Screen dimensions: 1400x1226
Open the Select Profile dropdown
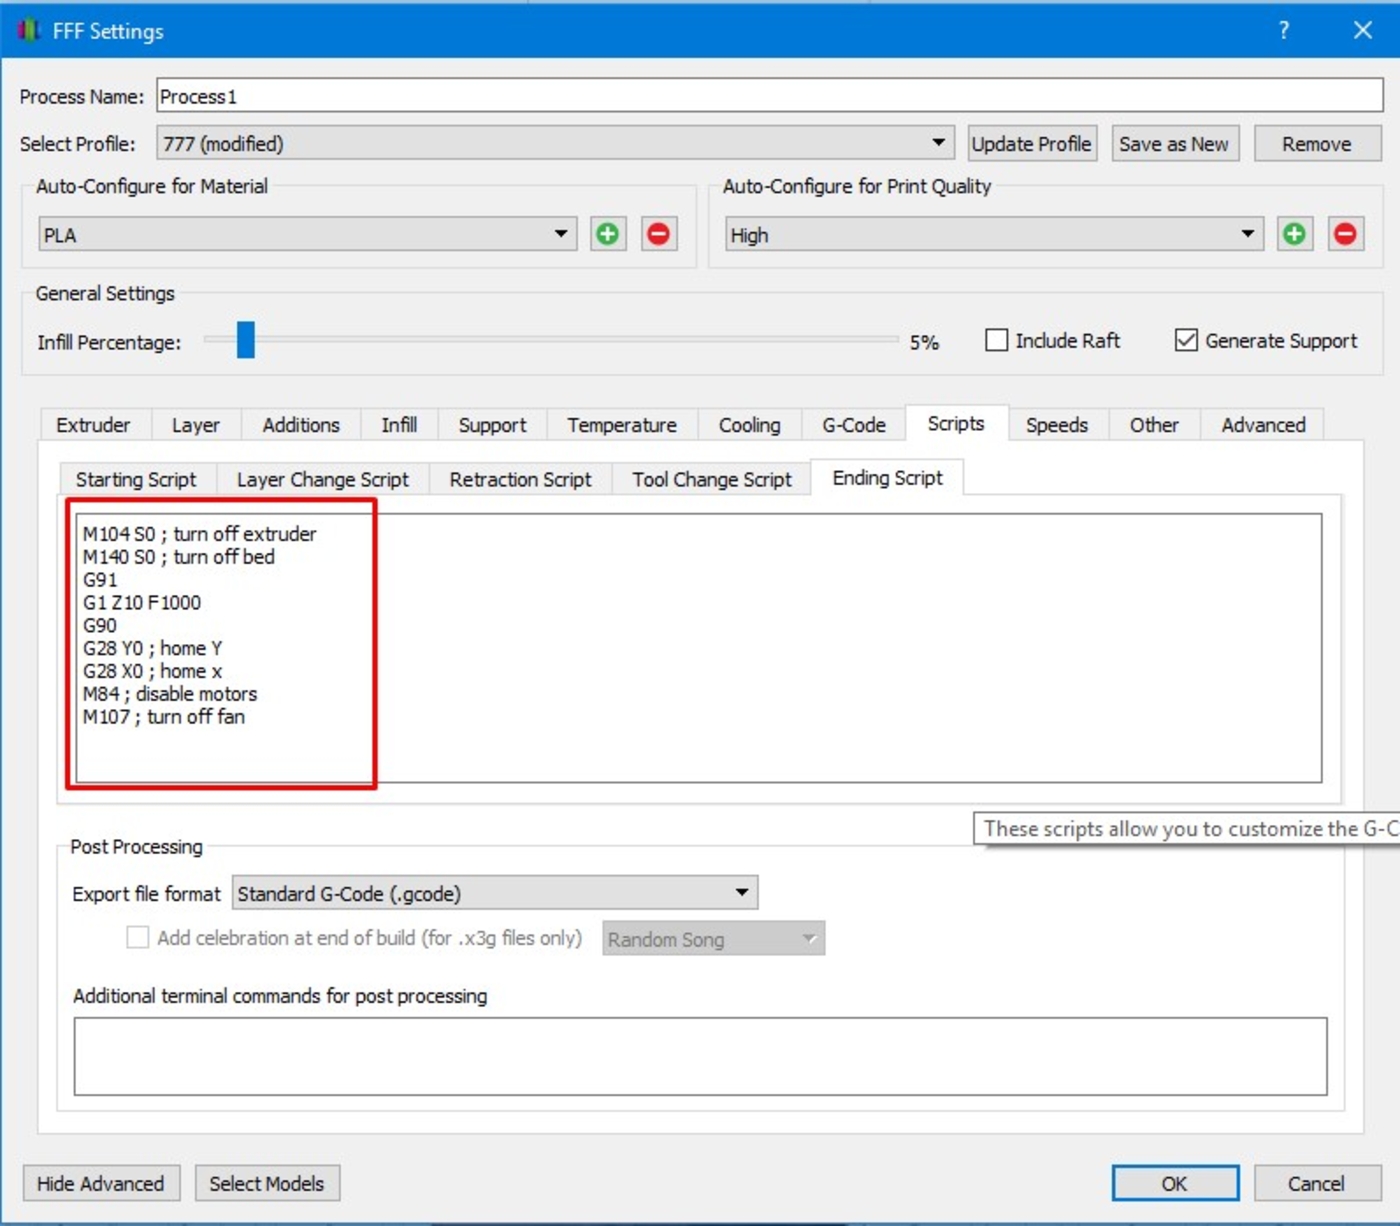pyautogui.click(x=555, y=143)
